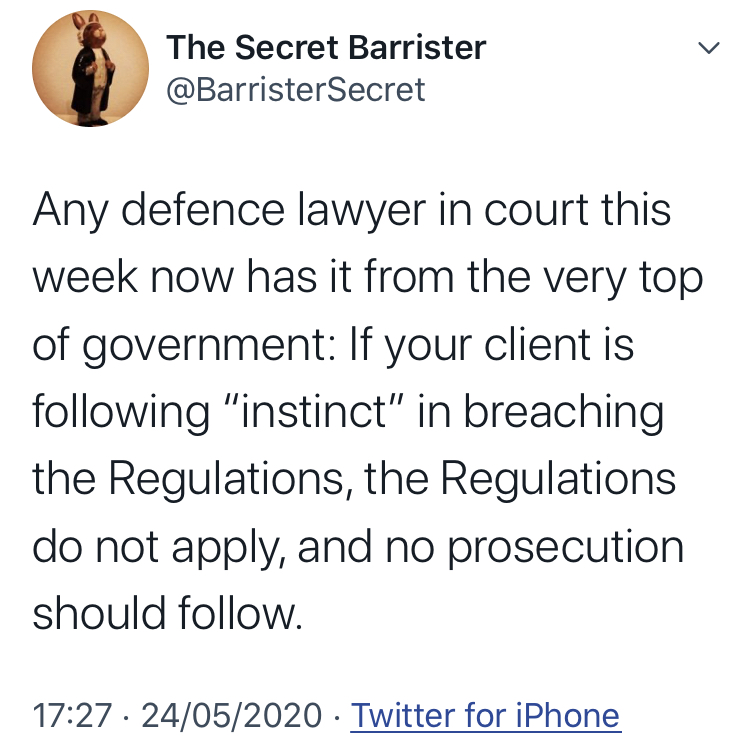Expand the tweet options chevron
The image size is (750, 744).
(x=708, y=47)
